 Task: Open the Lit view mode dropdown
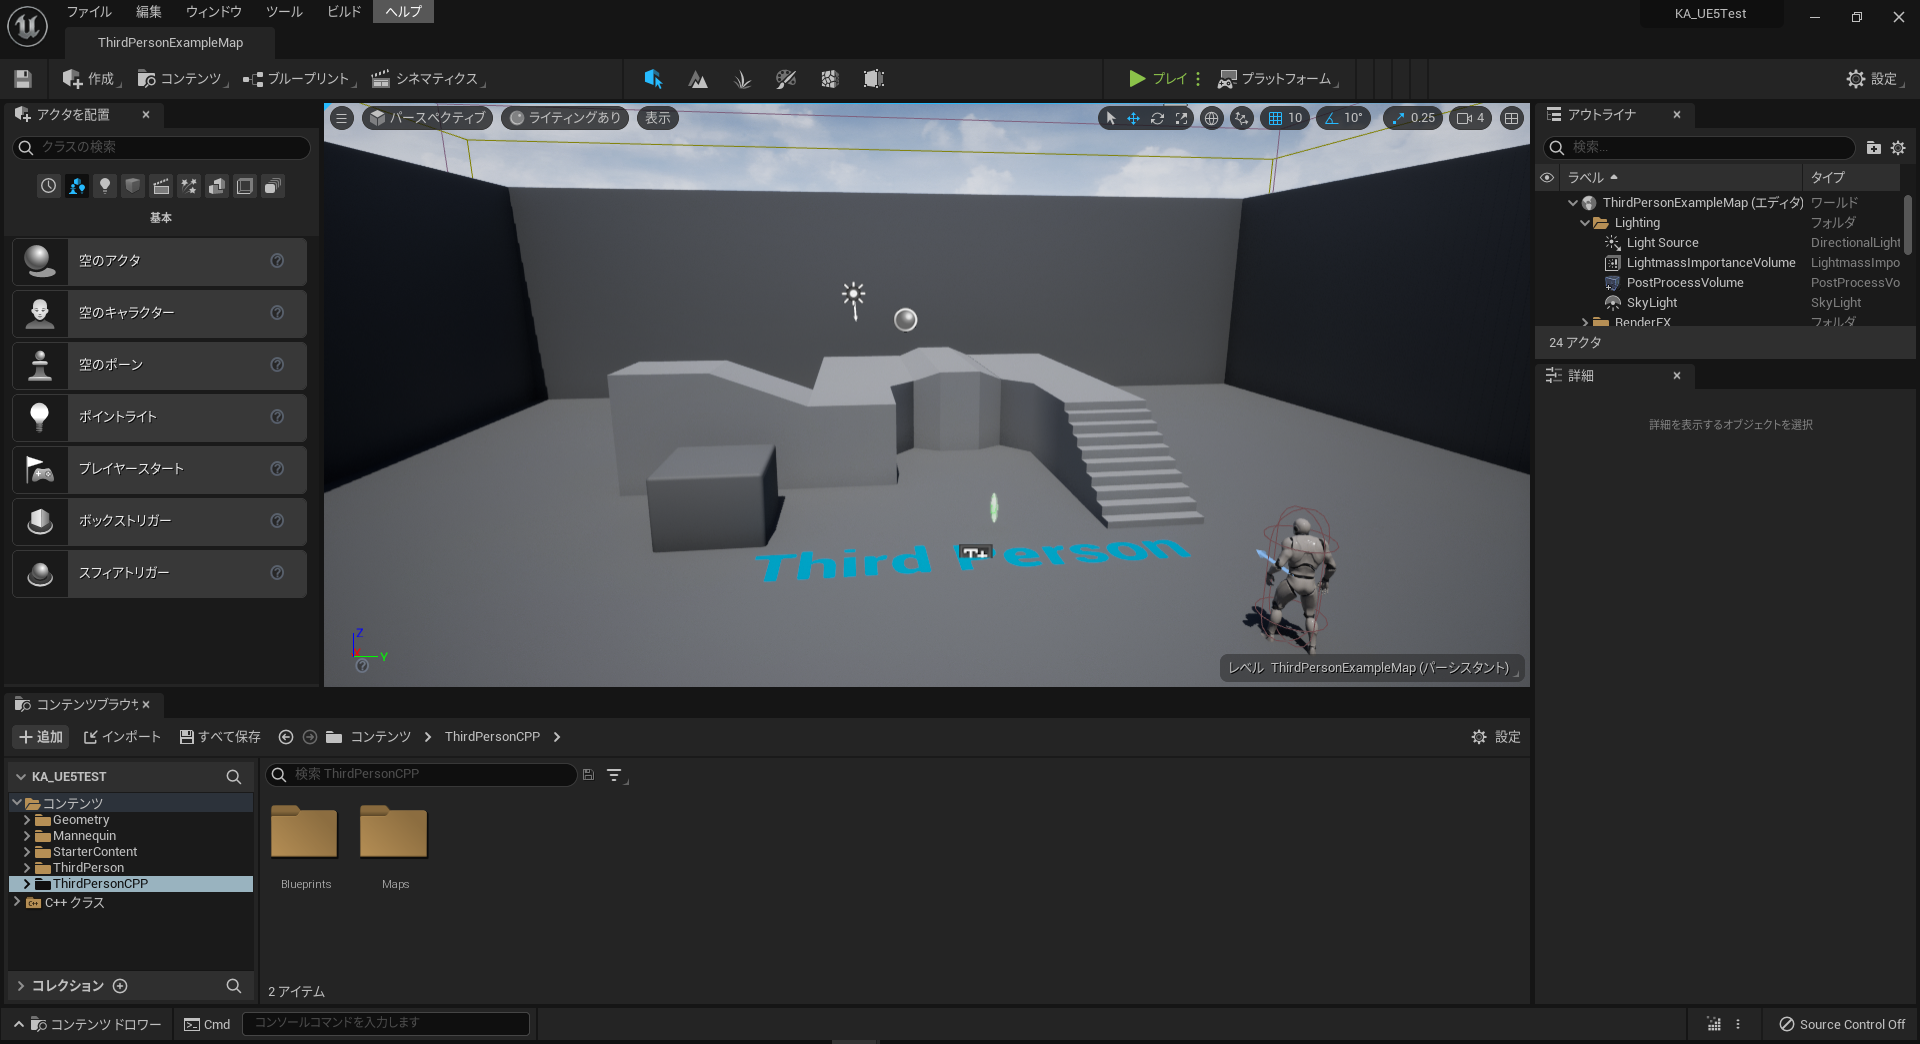(565, 118)
